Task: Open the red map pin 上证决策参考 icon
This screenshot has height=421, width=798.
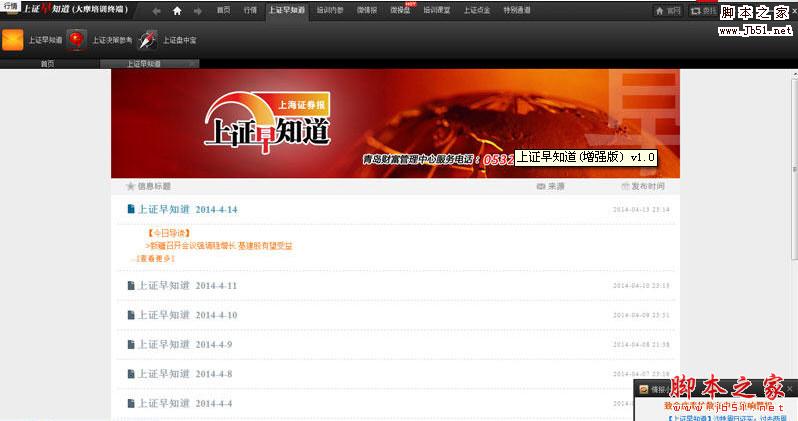Action: pos(76,40)
